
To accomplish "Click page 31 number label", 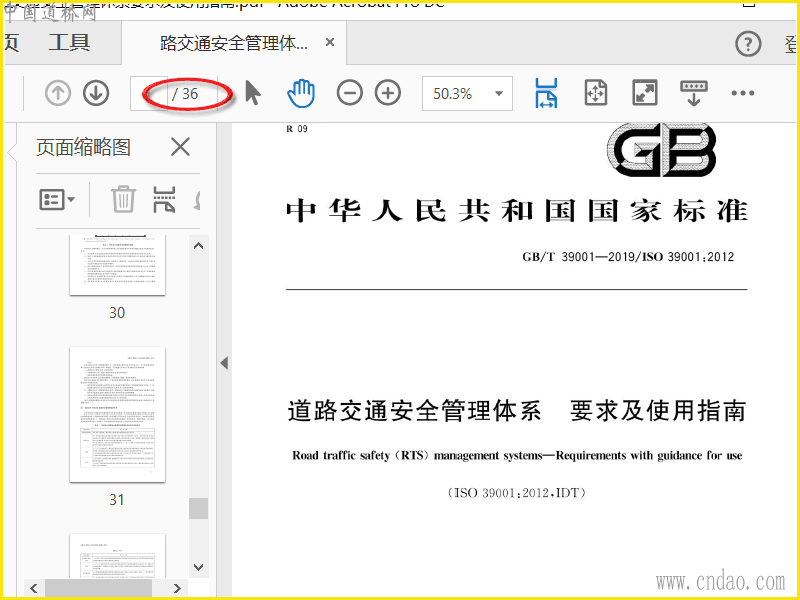I will [x=117, y=500].
